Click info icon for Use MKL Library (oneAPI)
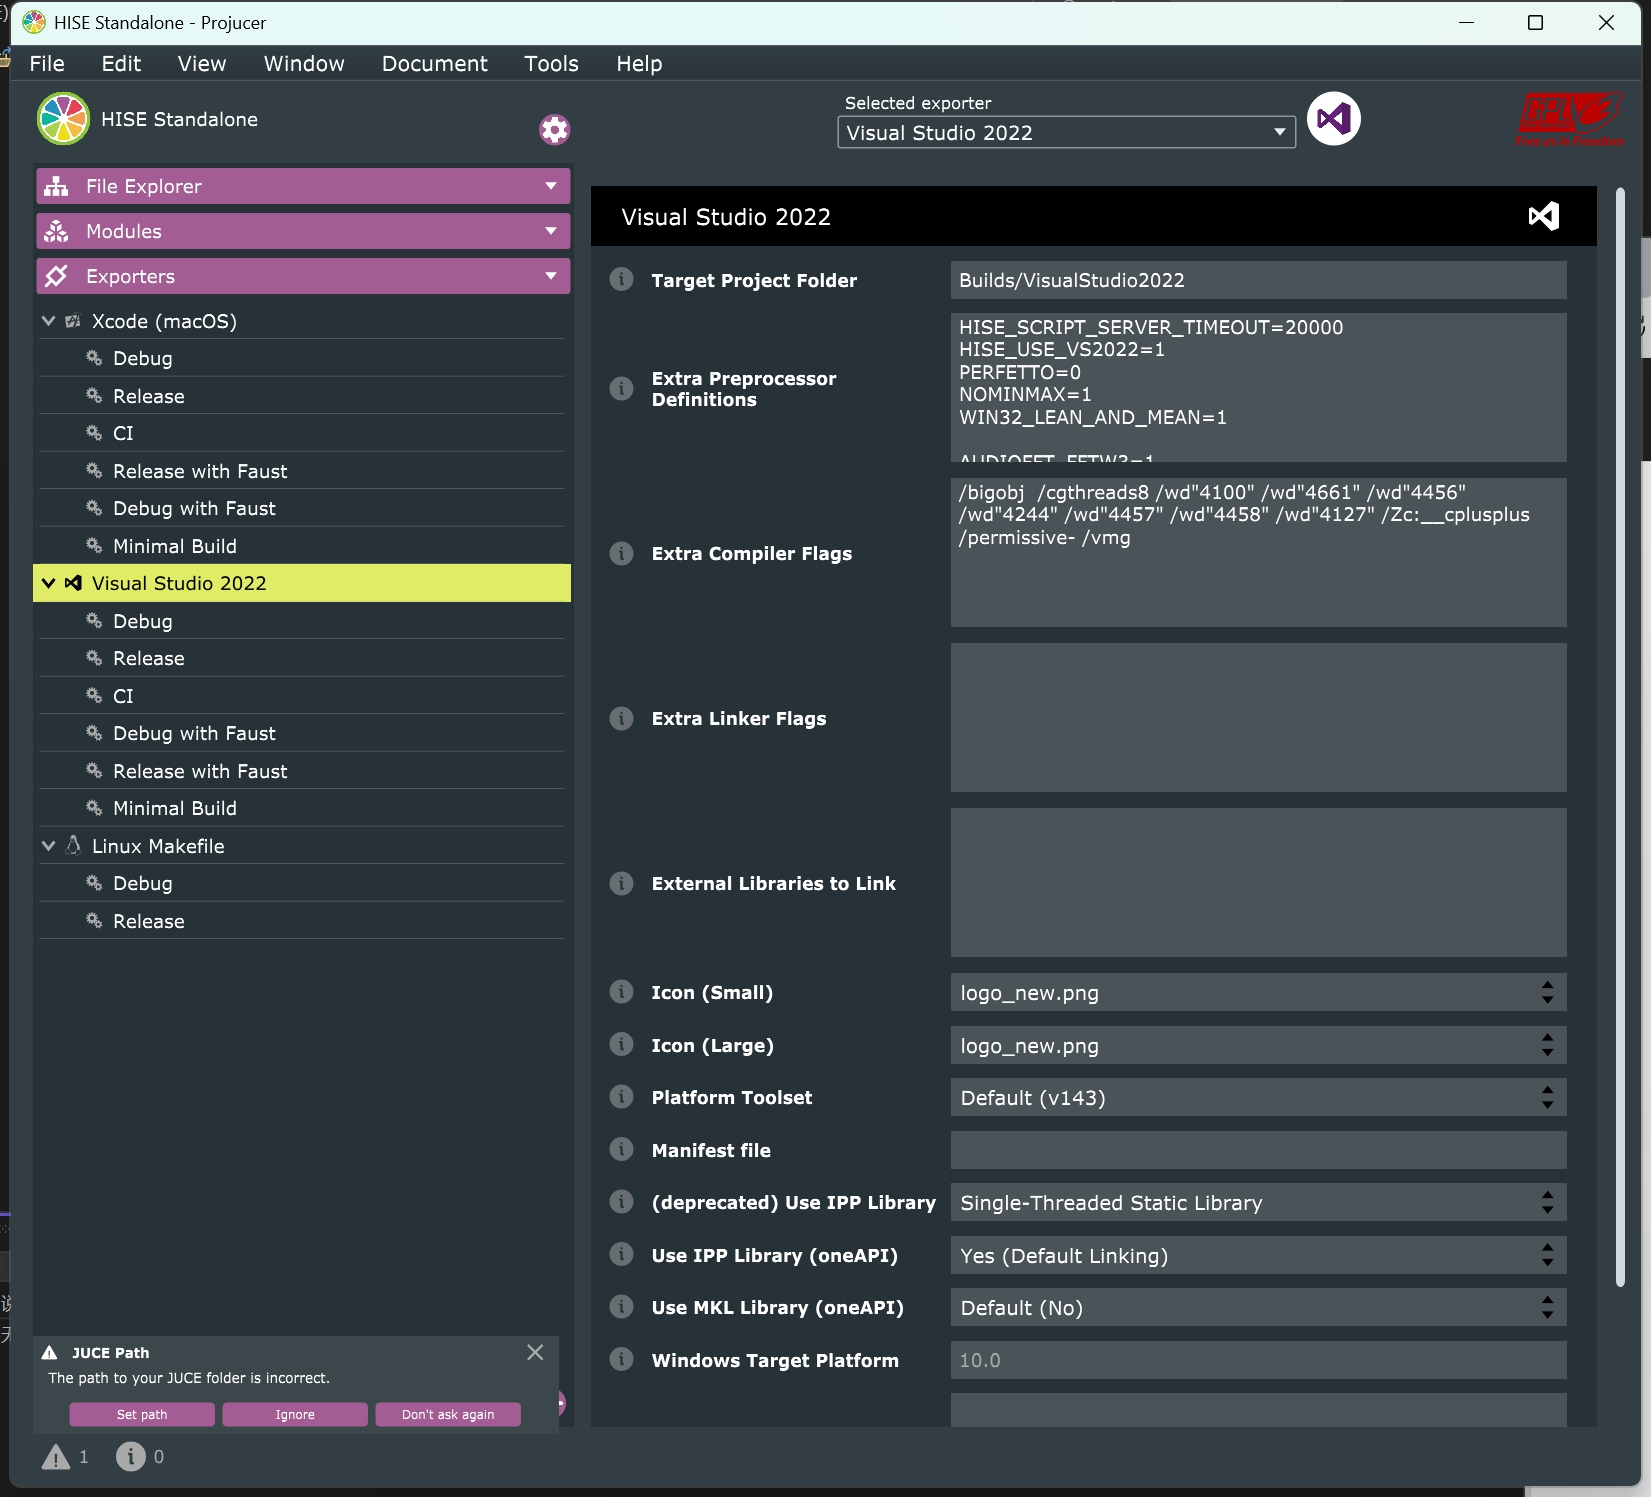 [621, 1307]
